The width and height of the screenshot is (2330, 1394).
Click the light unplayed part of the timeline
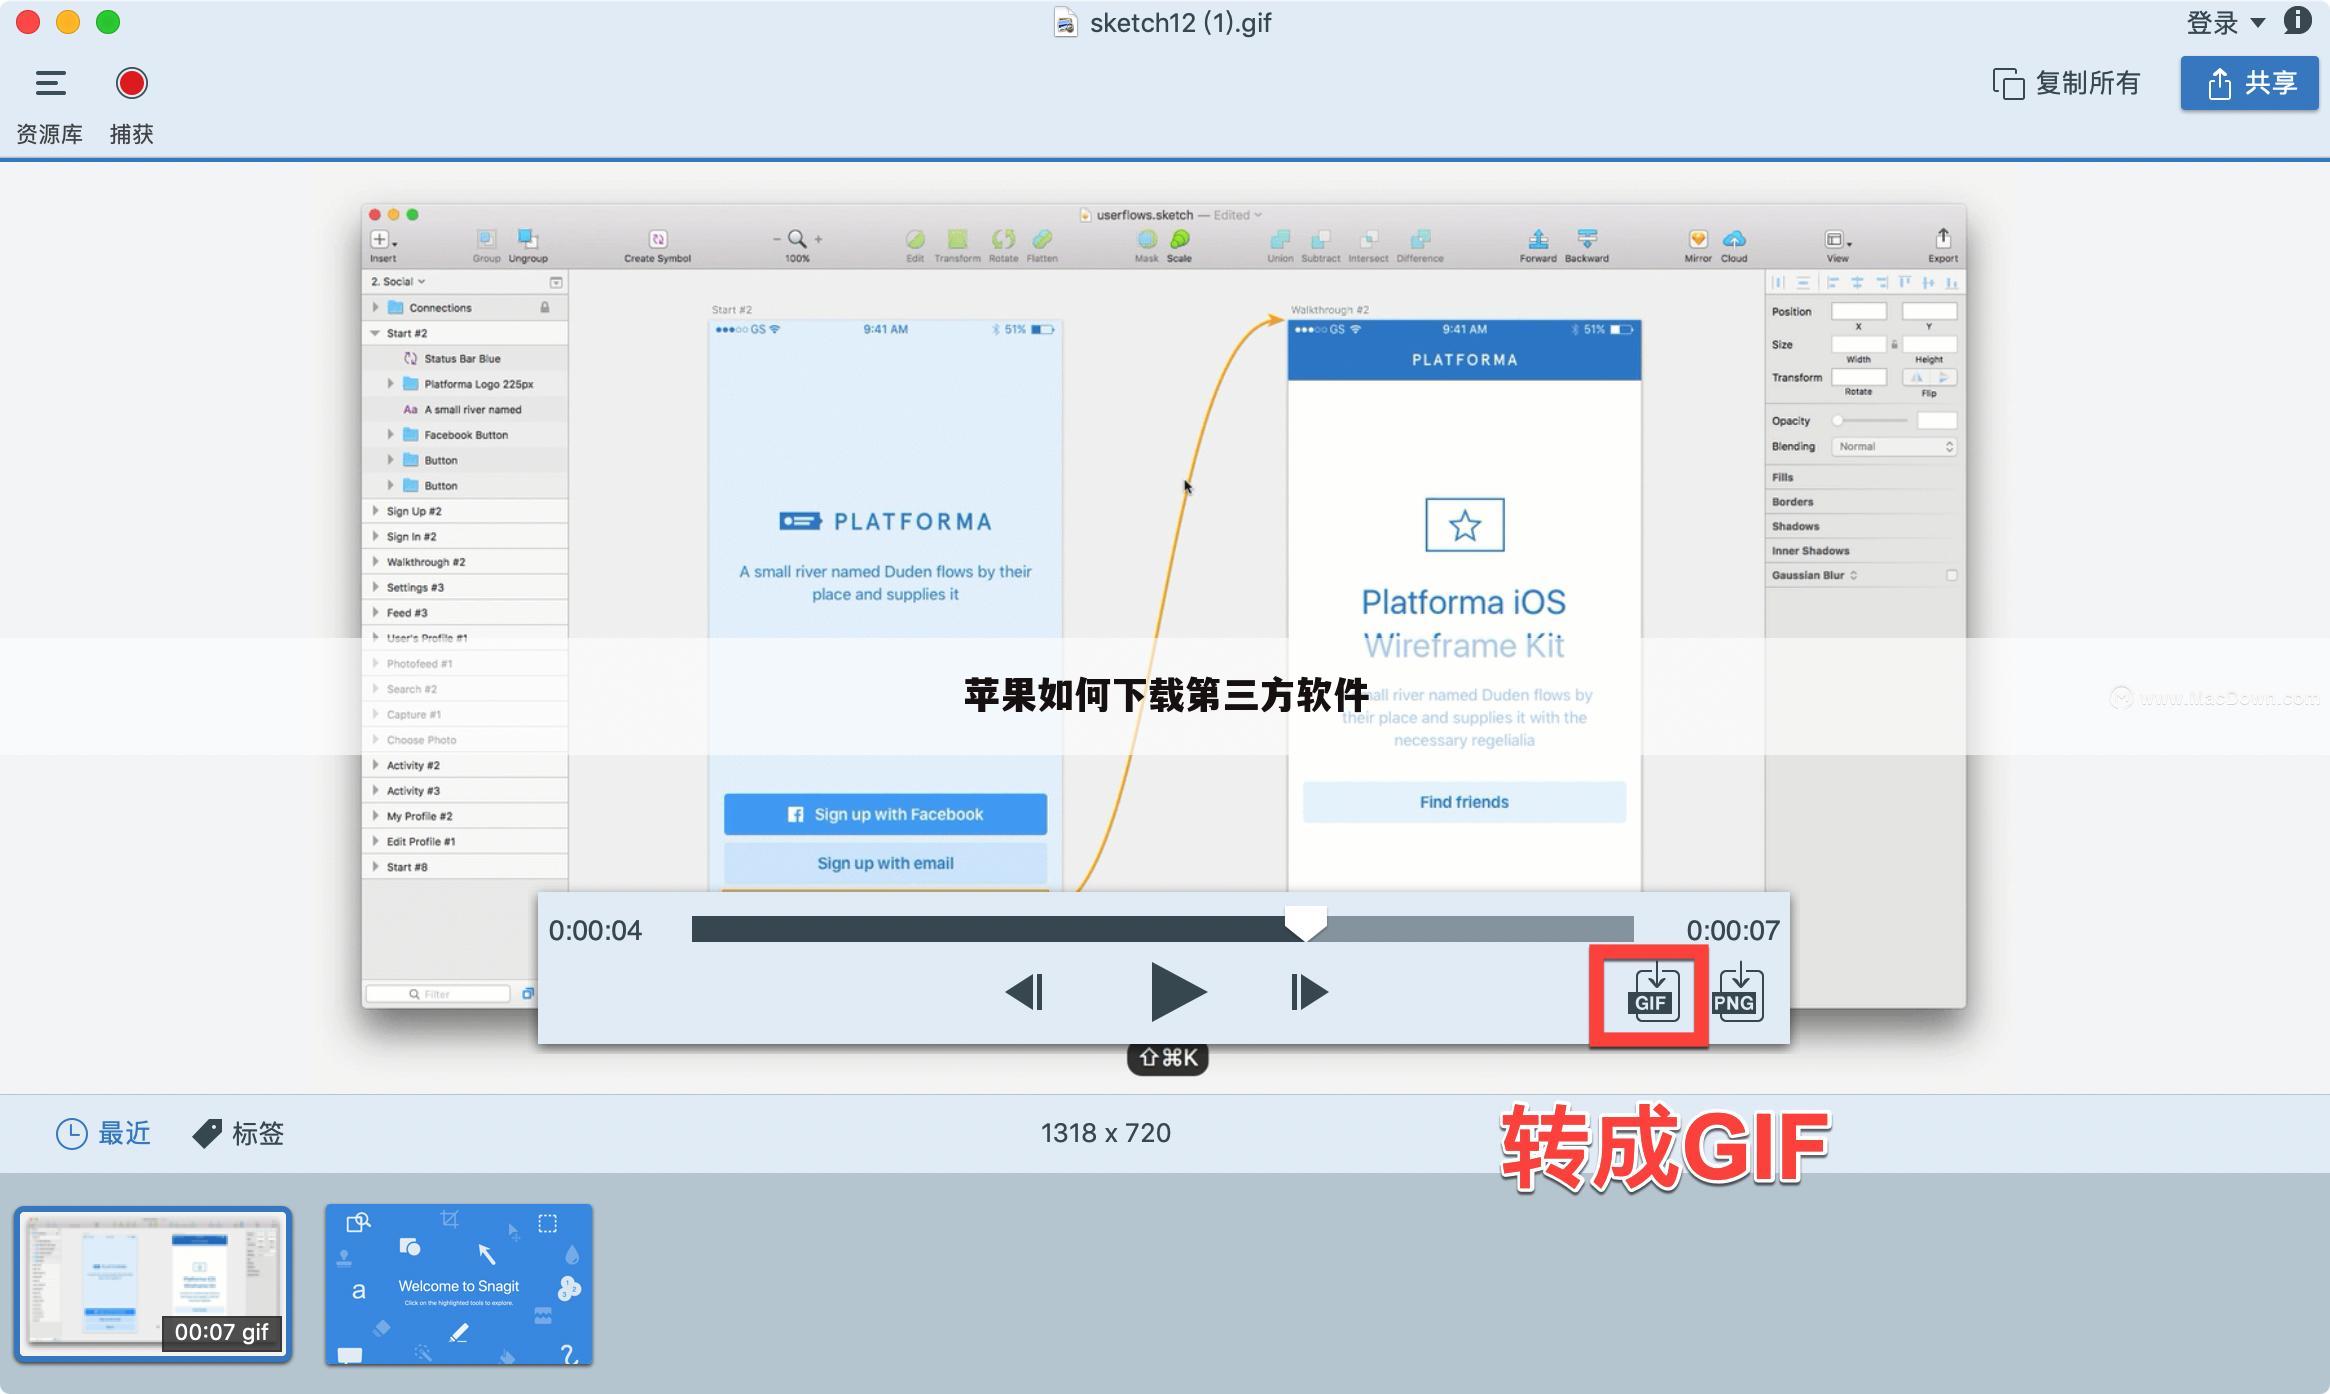click(1480, 929)
